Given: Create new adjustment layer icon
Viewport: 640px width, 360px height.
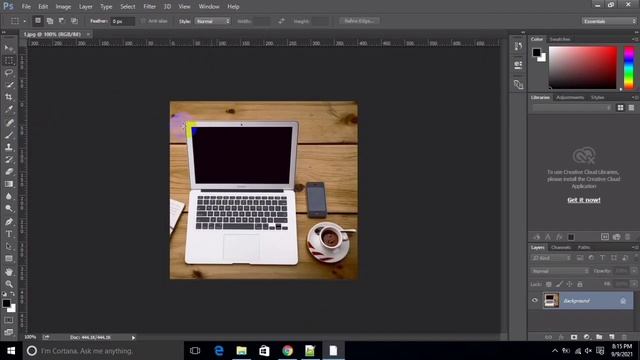Looking at the screenshot, I should pyautogui.click(x=587, y=337).
